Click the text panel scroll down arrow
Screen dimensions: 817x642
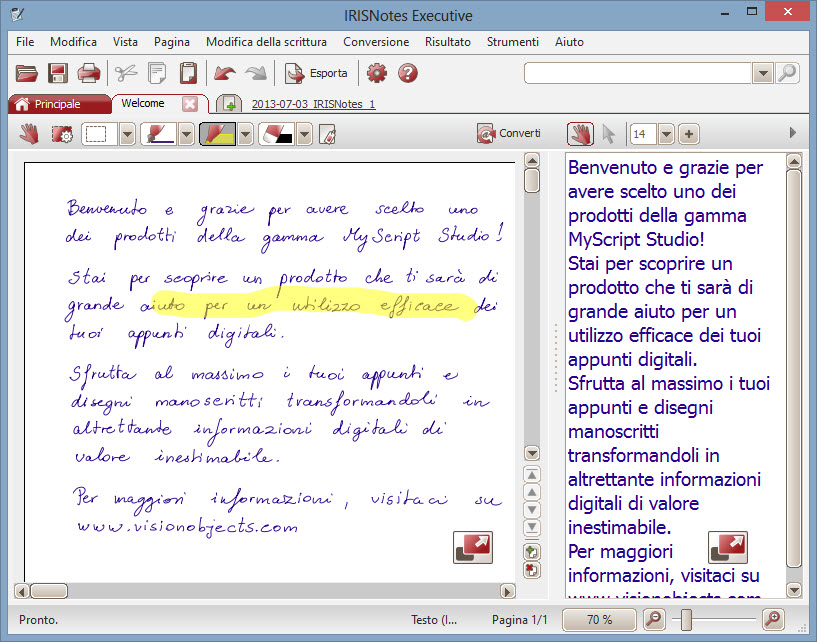(794, 590)
